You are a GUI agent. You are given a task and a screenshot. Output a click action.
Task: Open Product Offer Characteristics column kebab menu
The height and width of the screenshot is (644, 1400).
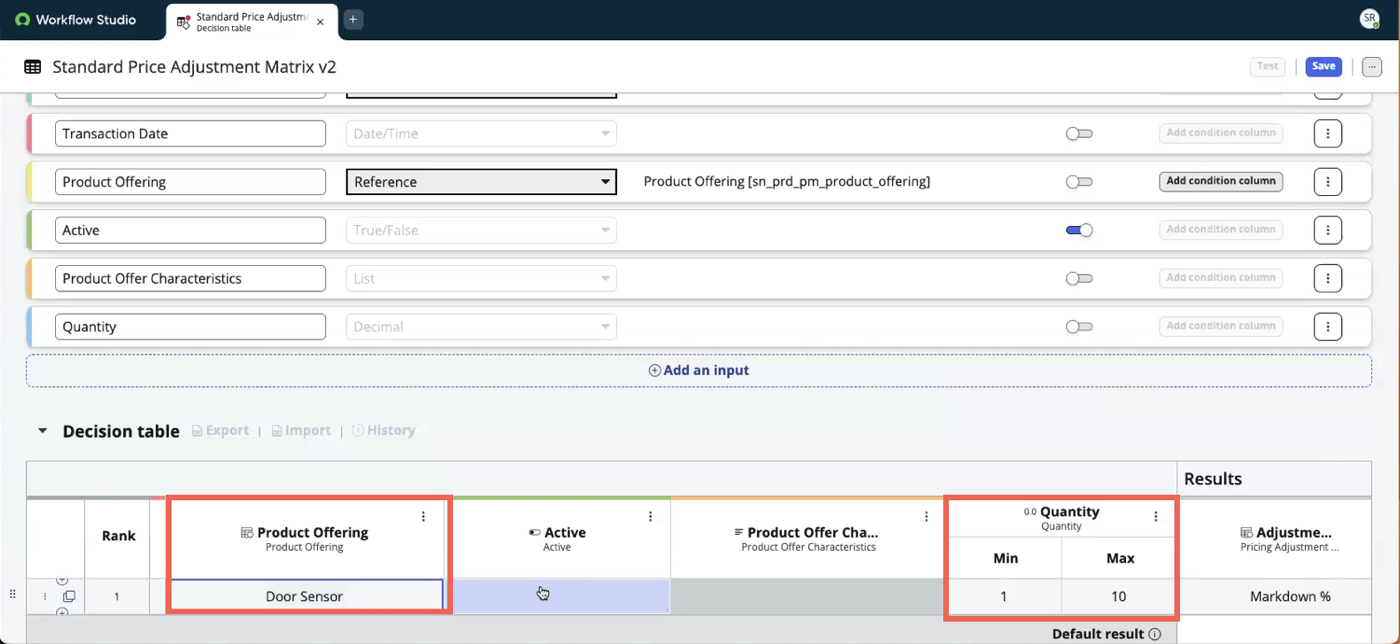[926, 516]
